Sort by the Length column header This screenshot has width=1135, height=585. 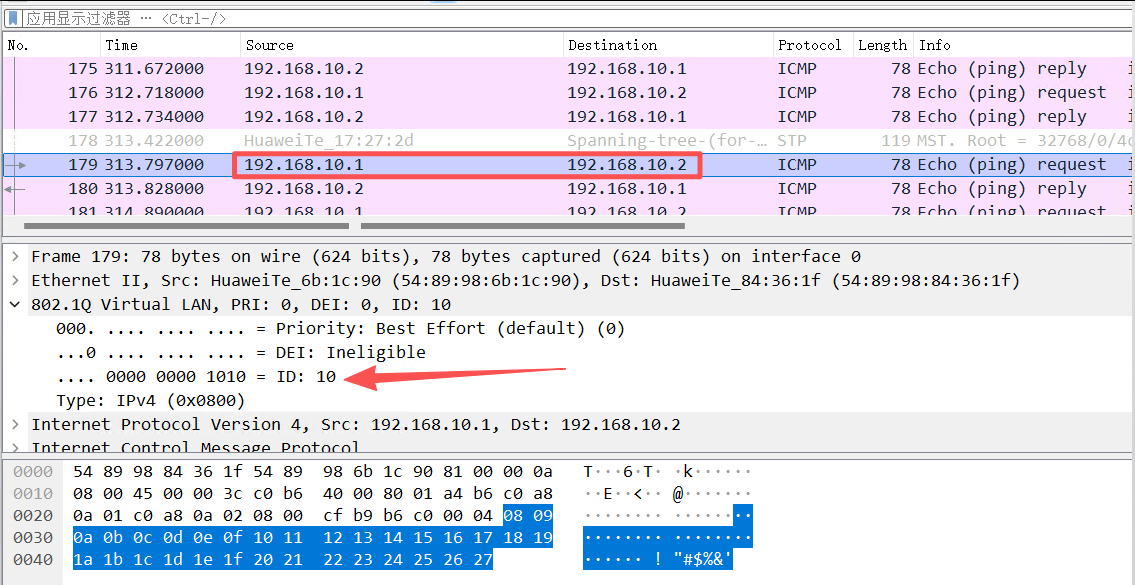click(882, 44)
